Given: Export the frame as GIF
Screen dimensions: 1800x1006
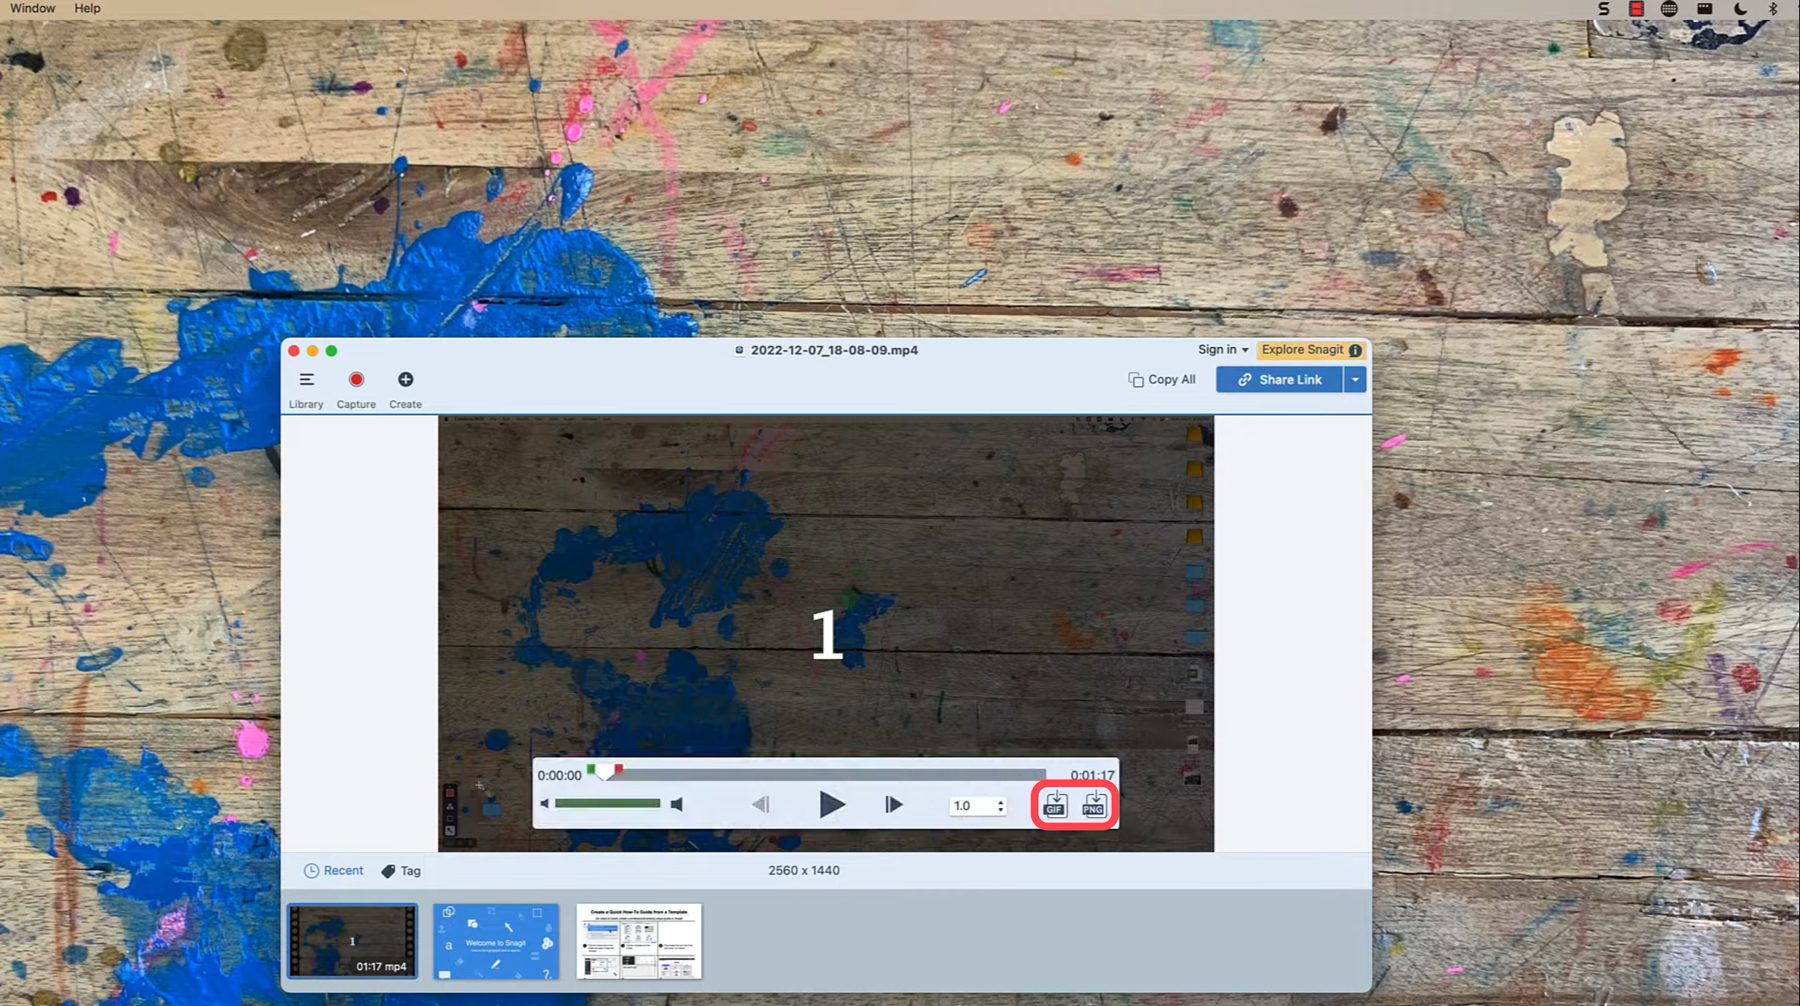Looking at the screenshot, I should point(1054,806).
